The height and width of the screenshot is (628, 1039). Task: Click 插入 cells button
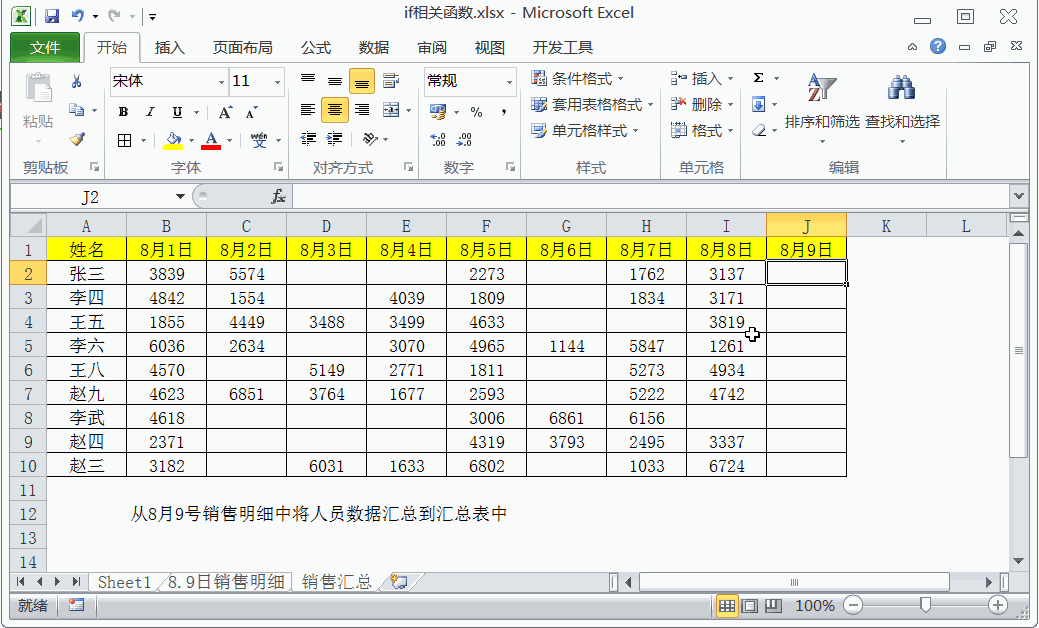pyautogui.click(x=702, y=78)
